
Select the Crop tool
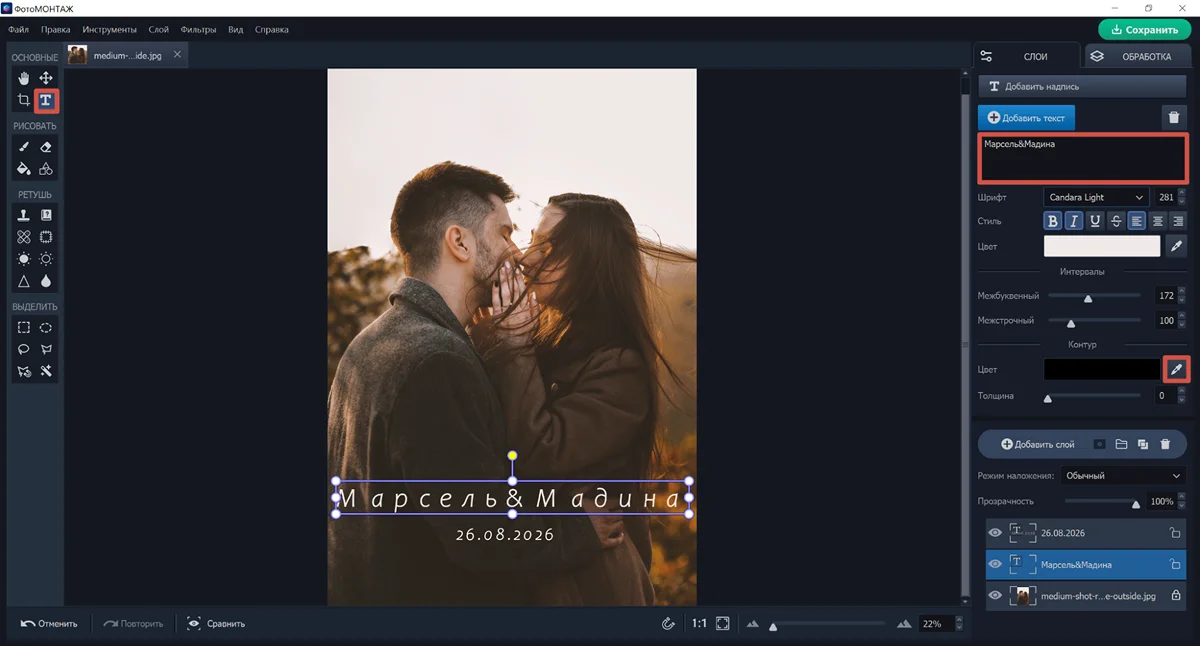click(x=24, y=101)
